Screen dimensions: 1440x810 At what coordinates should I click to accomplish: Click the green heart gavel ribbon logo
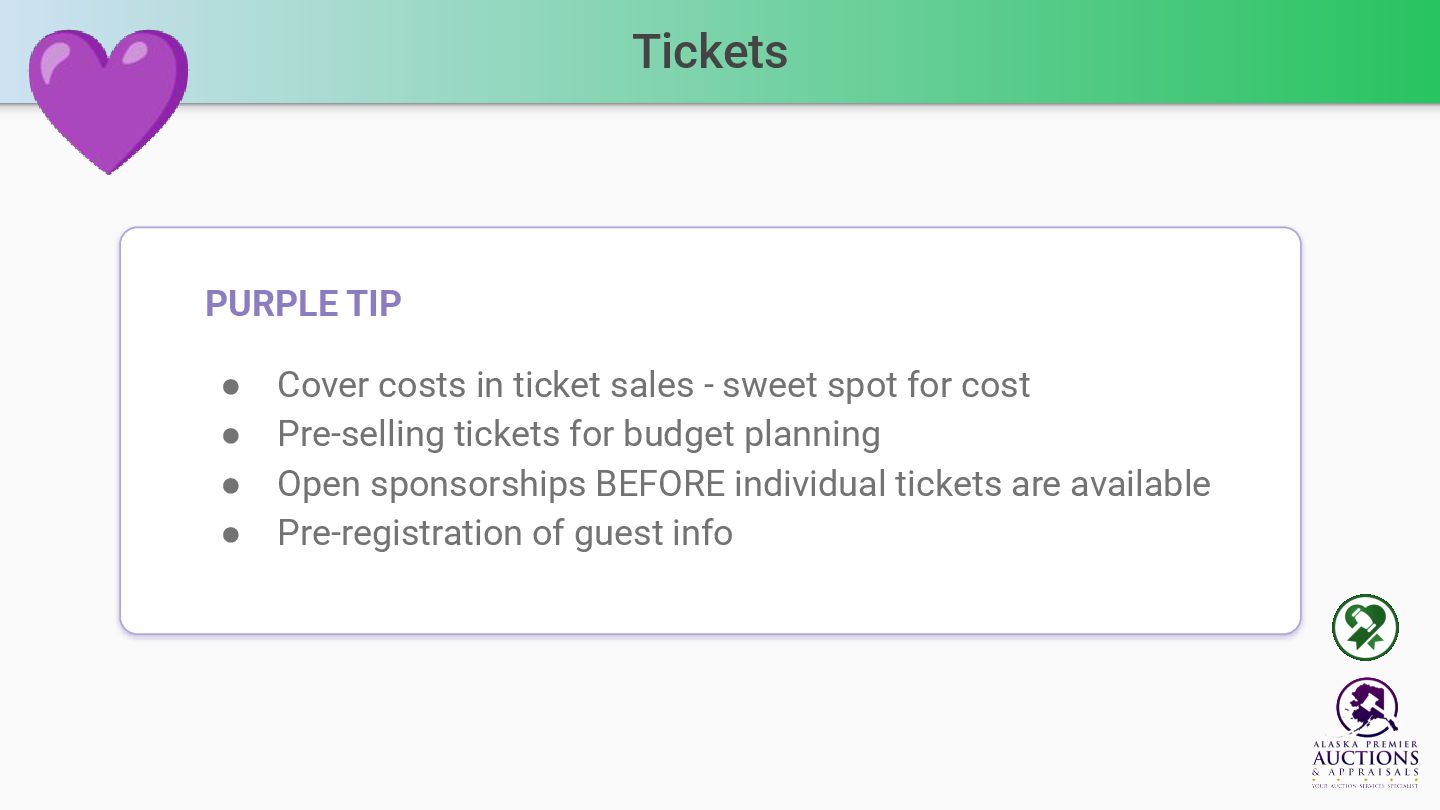coord(1365,627)
